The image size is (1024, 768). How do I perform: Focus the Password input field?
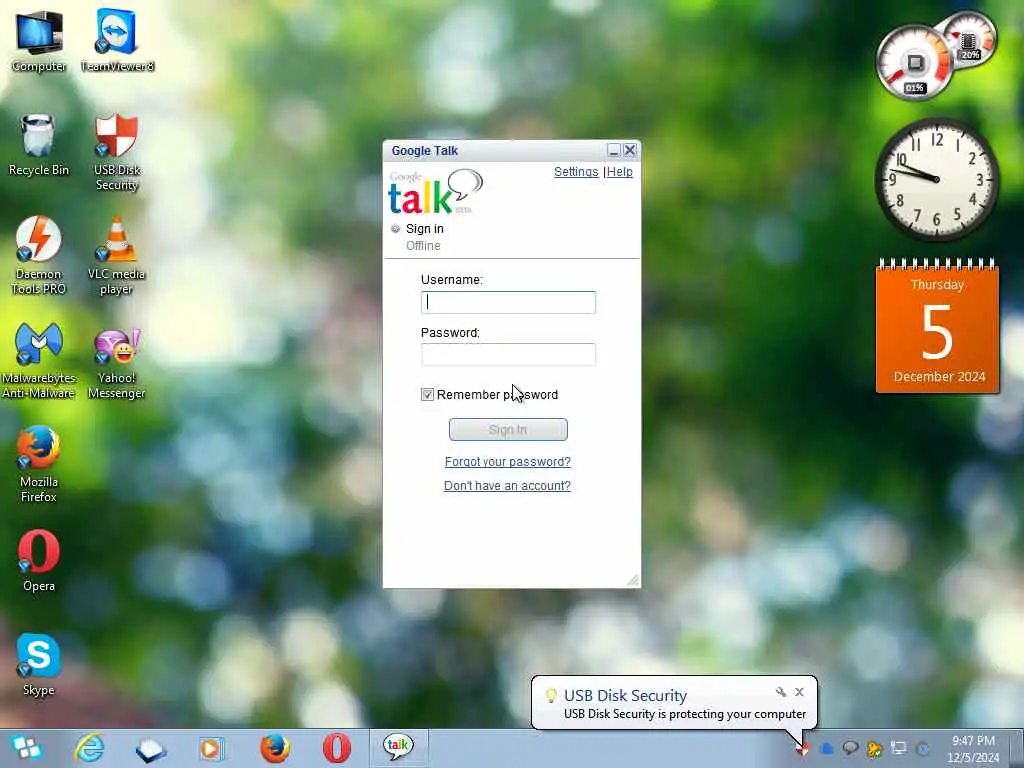click(x=508, y=355)
